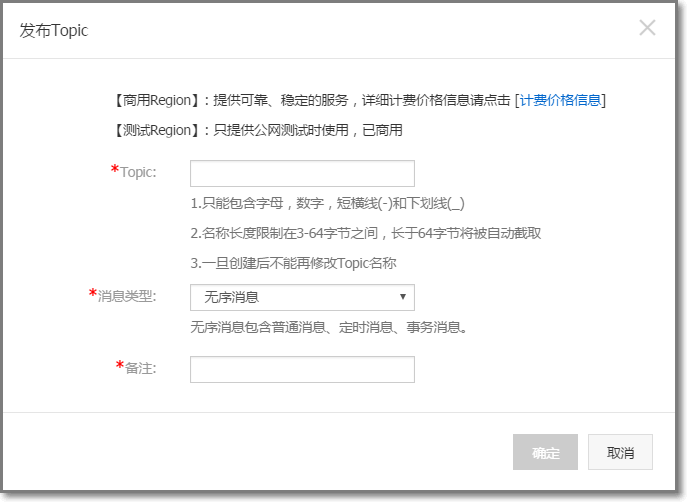This screenshot has height=502, width=687.
Task: Open the 计费价格信息 pricing link
Action: [560, 100]
